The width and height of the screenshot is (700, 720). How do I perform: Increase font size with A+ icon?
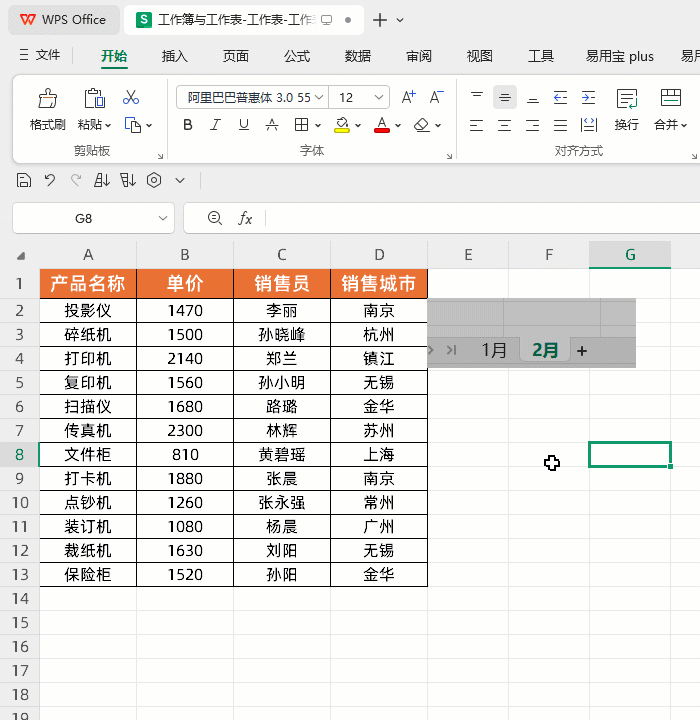(x=408, y=97)
